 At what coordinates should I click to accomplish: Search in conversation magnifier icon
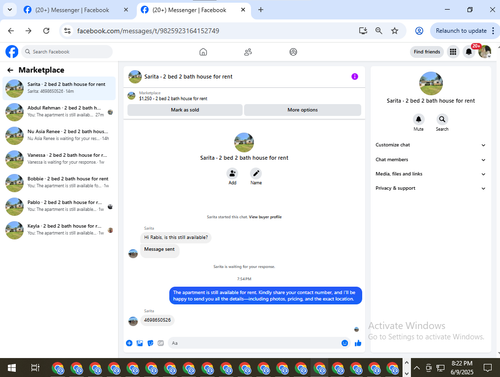tap(442, 119)
